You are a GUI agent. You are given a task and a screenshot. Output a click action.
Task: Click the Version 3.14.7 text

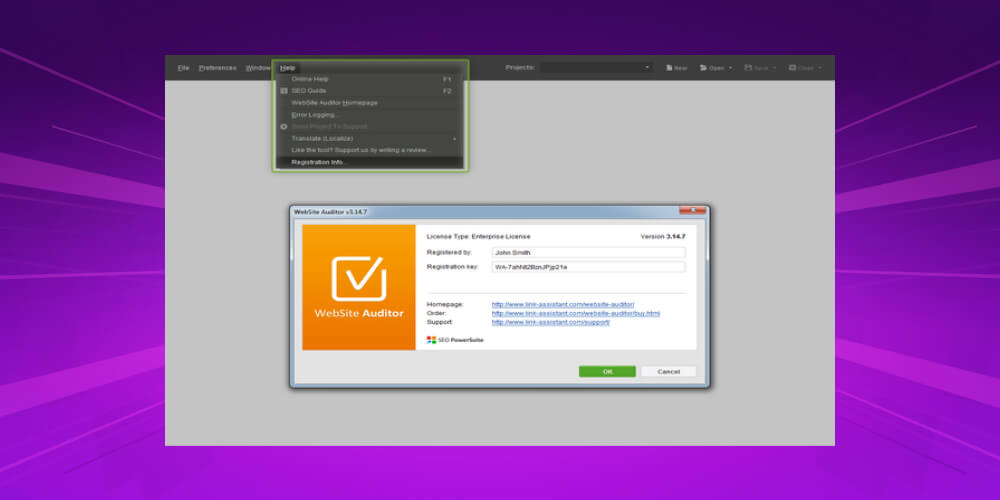663,237
